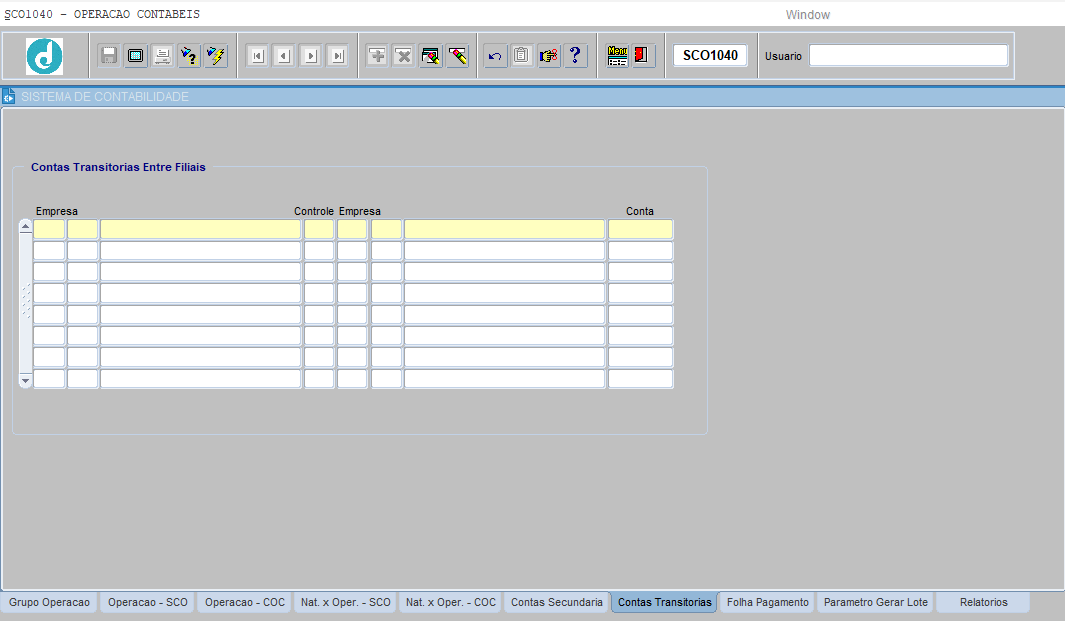Go to the first record
Viewport: 1065px width, 621px height.
coord(257,56)
